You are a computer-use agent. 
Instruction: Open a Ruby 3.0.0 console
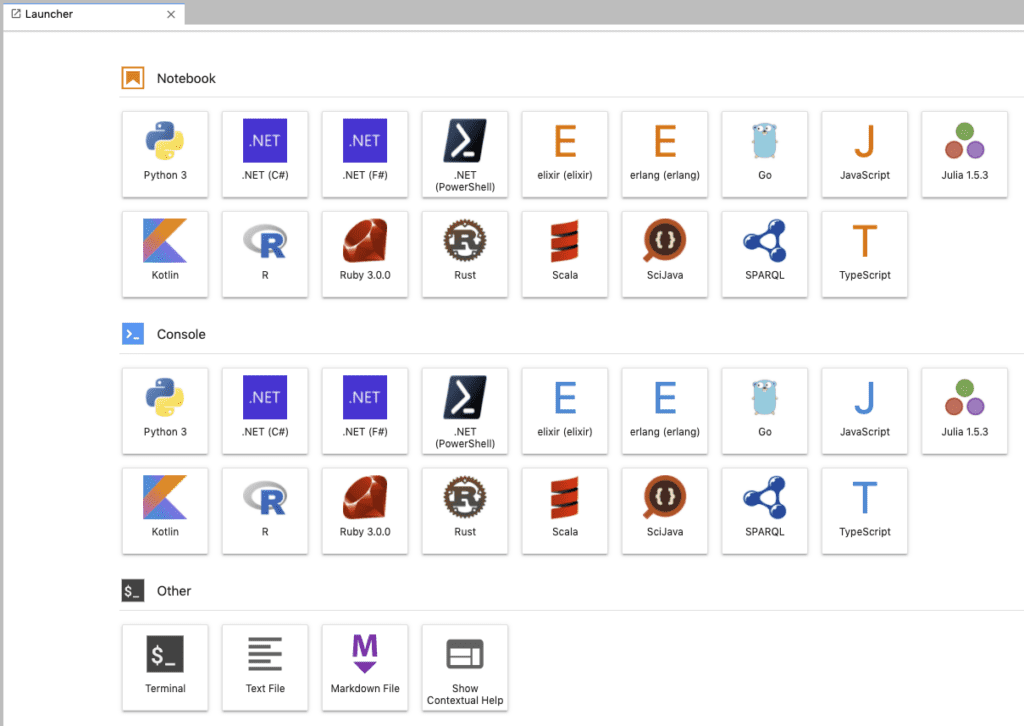click(x=365, y=511)
